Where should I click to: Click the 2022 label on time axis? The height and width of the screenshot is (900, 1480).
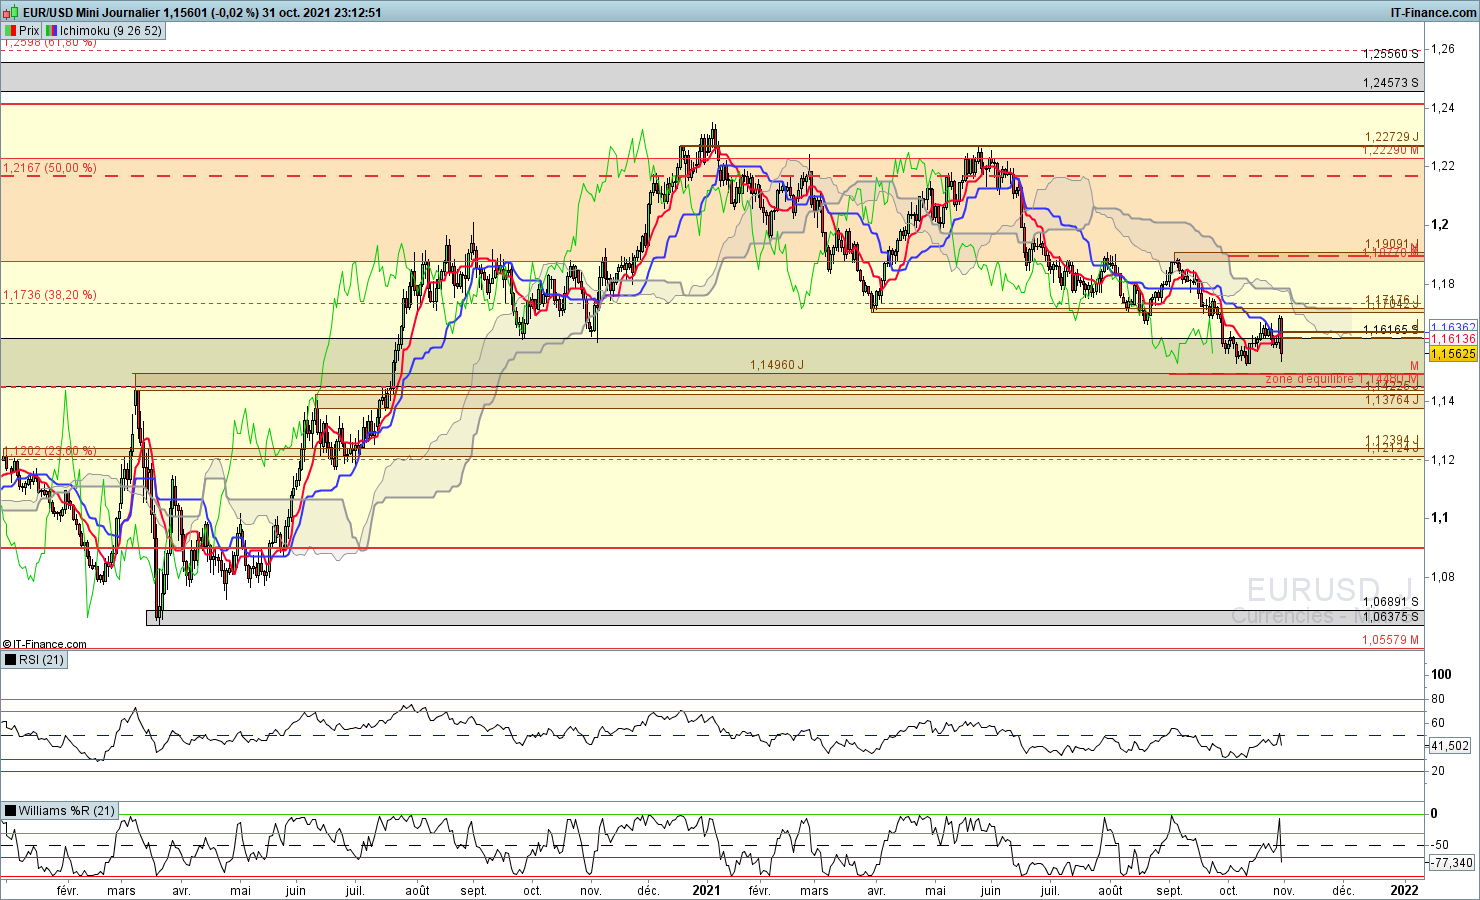(1404, 890)
